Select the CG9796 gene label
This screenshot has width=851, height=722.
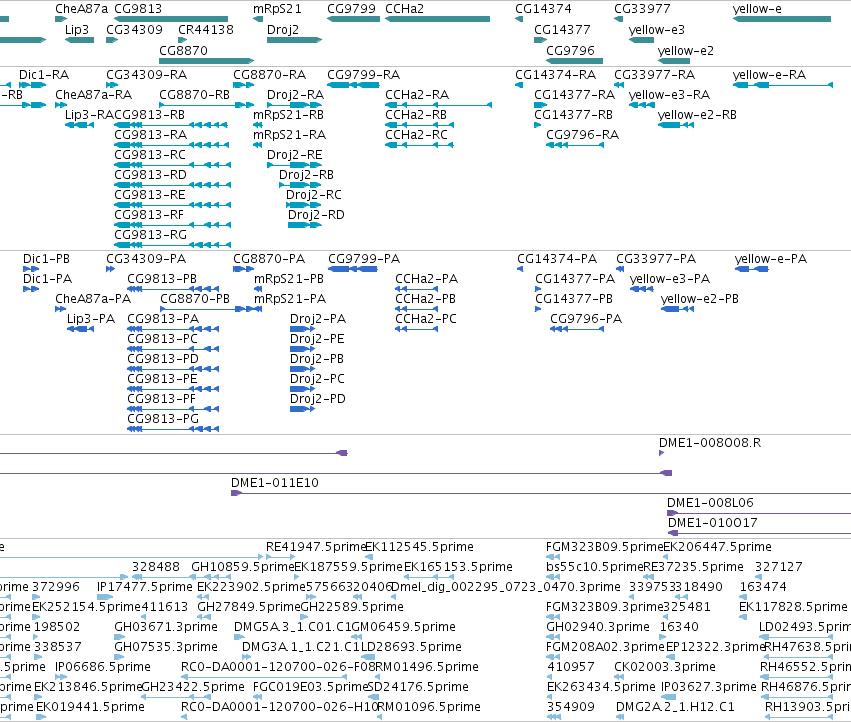pos(570,50)
